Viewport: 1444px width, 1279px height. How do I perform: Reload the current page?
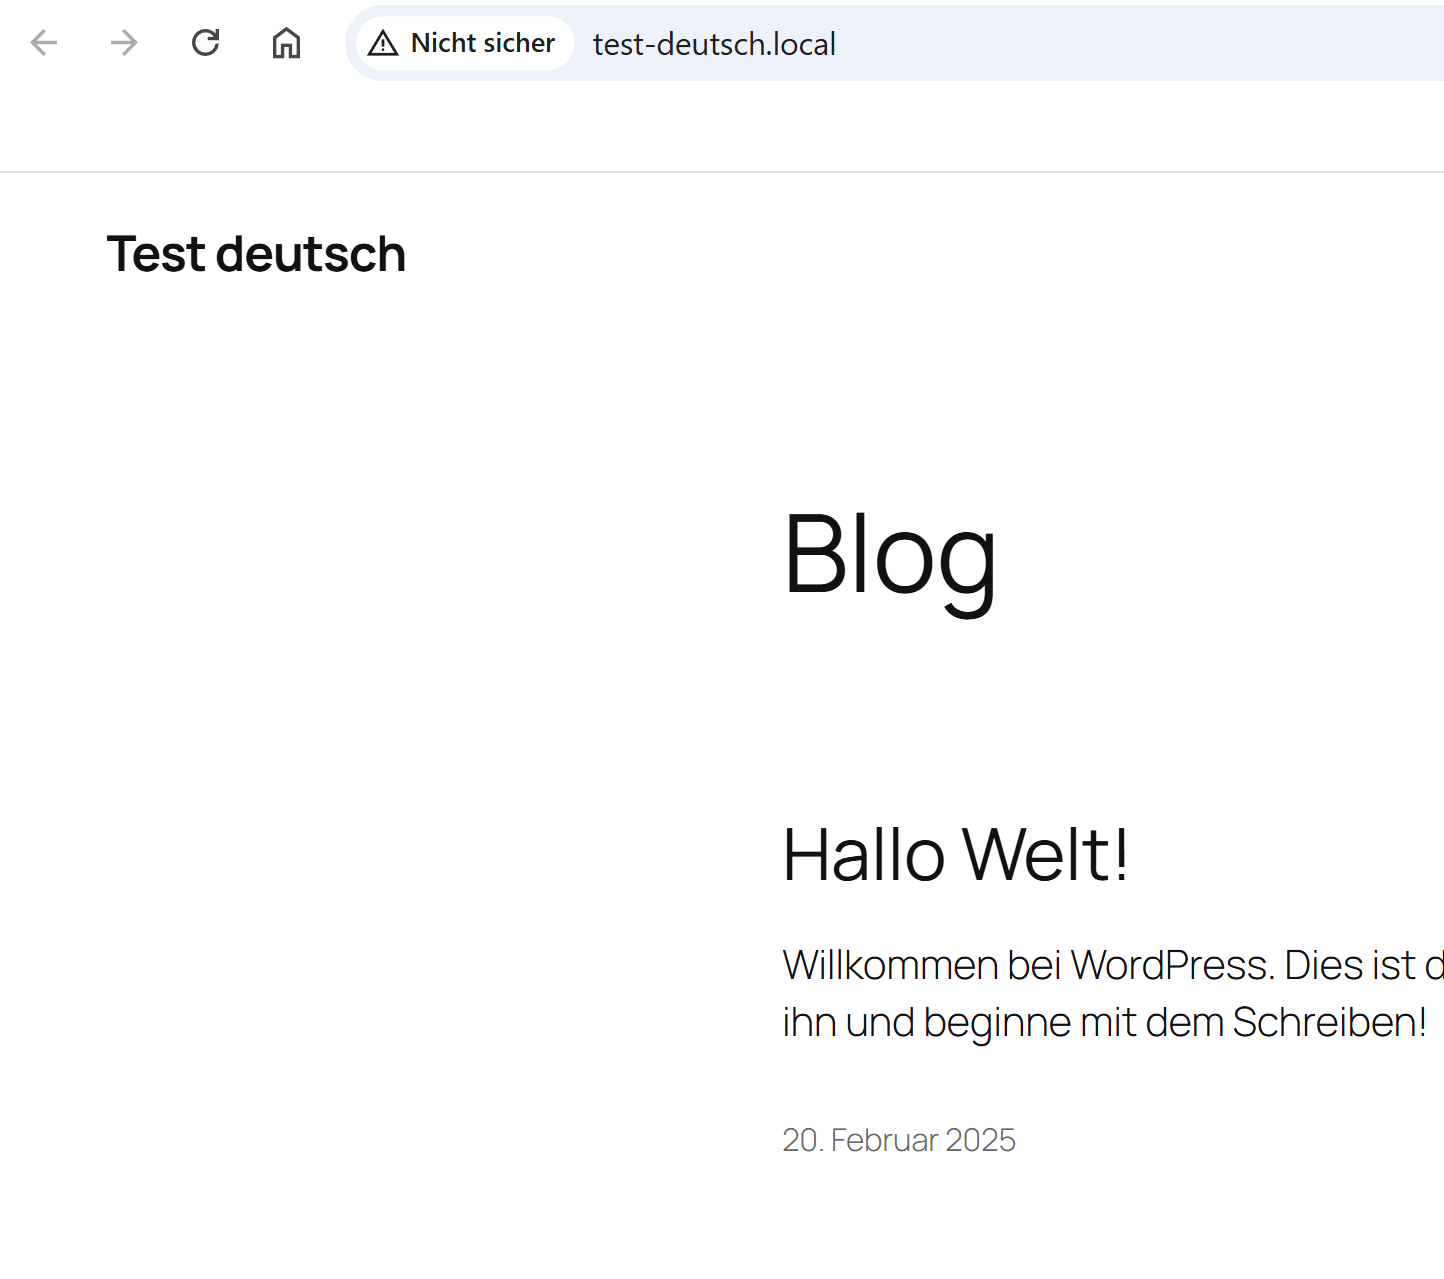point(205,43)
